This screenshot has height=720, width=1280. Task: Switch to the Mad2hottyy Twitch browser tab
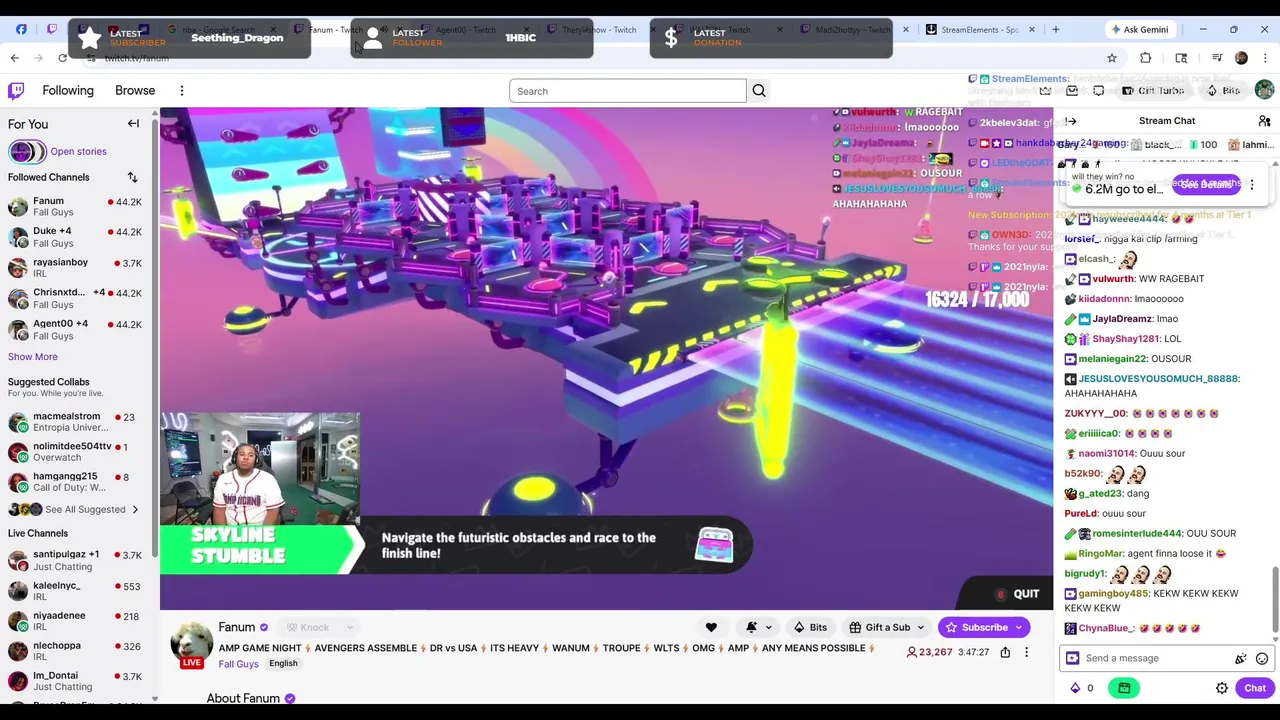tap(850, 29)
